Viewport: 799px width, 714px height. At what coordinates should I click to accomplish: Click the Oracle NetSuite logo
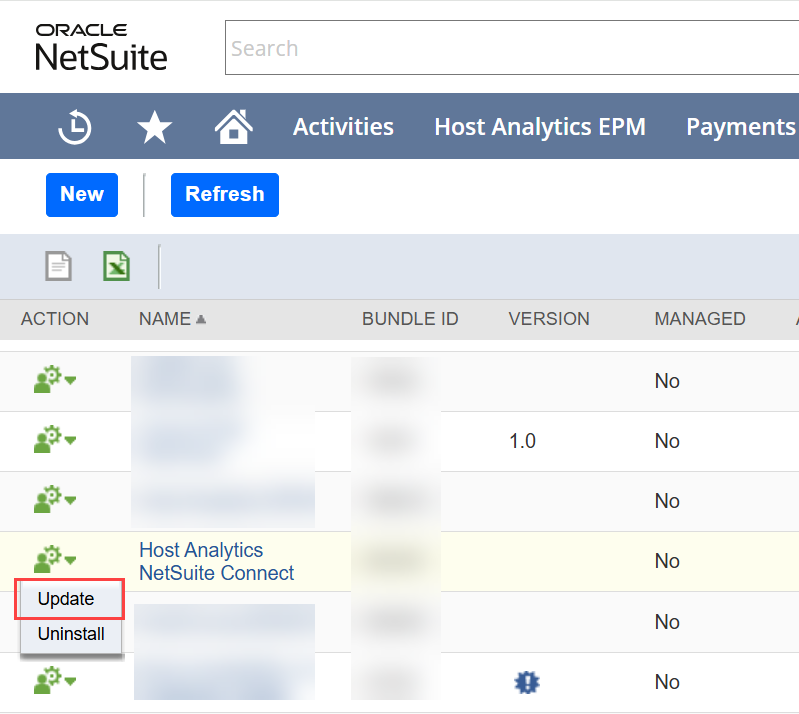101,47
